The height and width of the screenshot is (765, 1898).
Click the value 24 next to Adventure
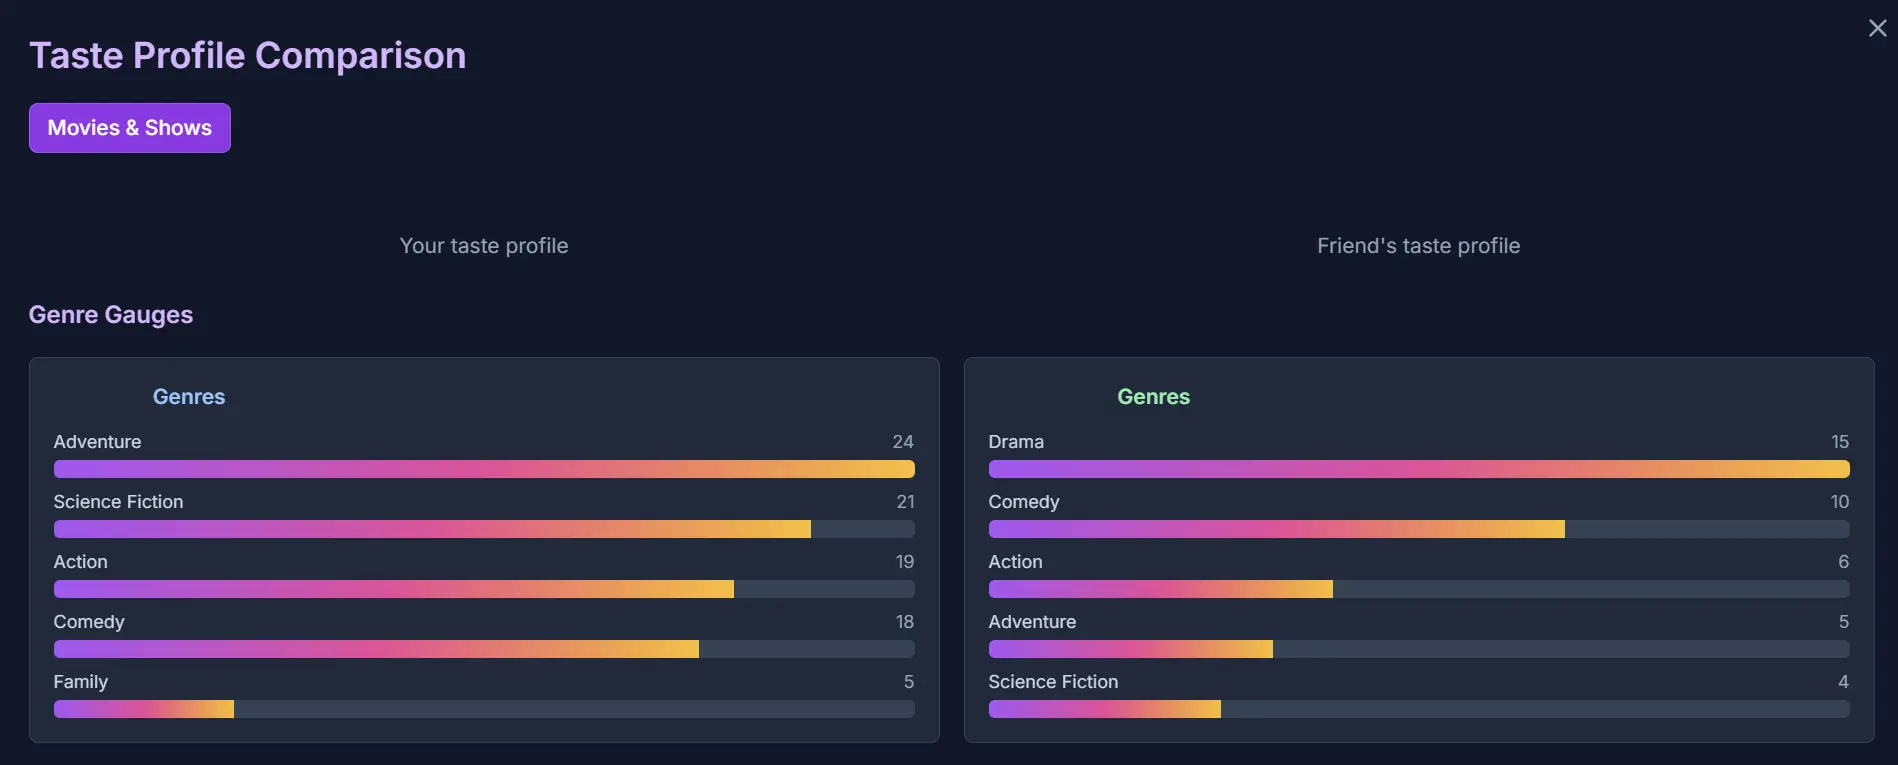click(x=904, y=441)
